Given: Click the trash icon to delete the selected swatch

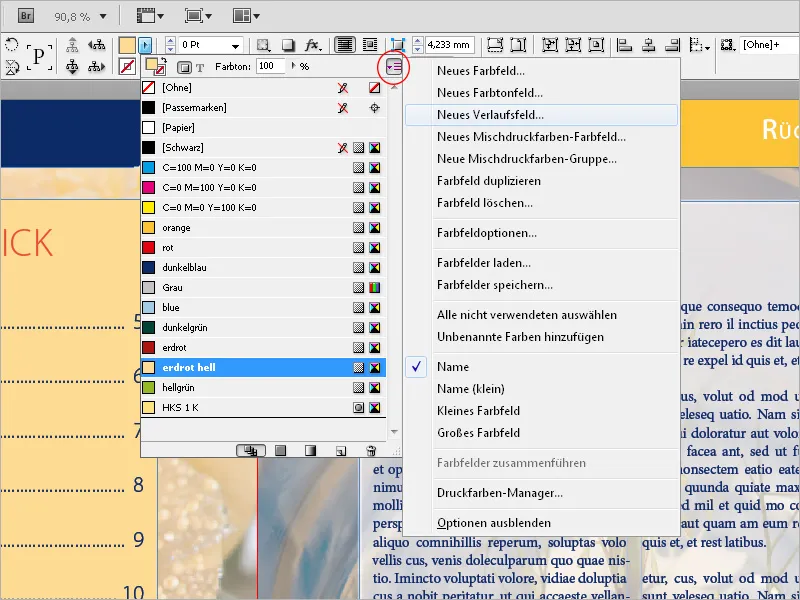Looking at the screenshot, I should click(371, 450).
